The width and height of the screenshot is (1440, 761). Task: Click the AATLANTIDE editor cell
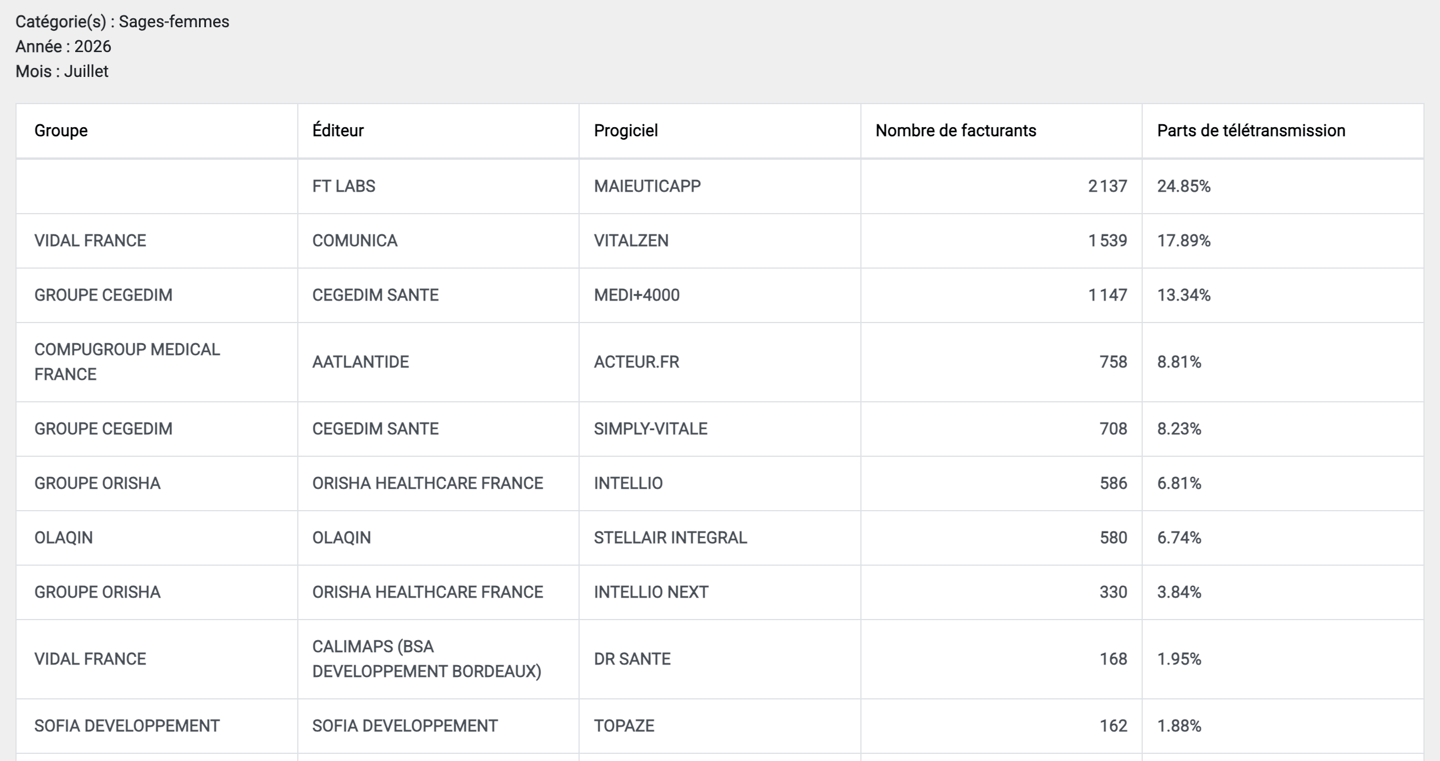(x=438, y=362)
